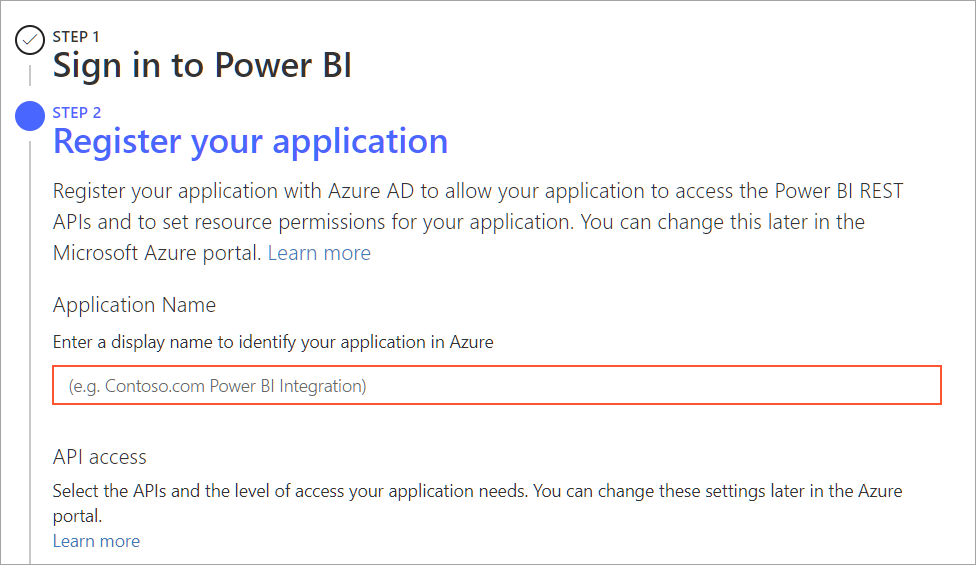Click the Step 1 completed checkmark icon
The width and height of the screenshot is (976, 565).
[x=31, y=41]
